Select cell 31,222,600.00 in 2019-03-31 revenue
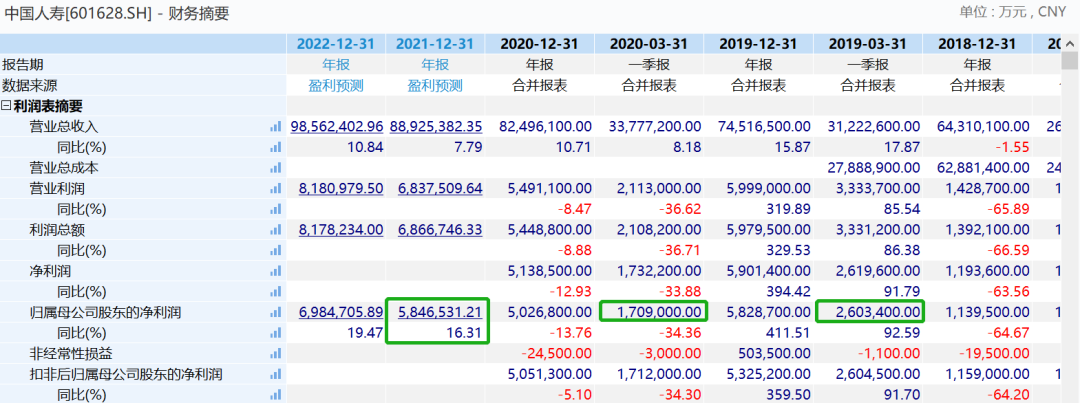The height and width of the screenshot is (403, 1080). 874,127
